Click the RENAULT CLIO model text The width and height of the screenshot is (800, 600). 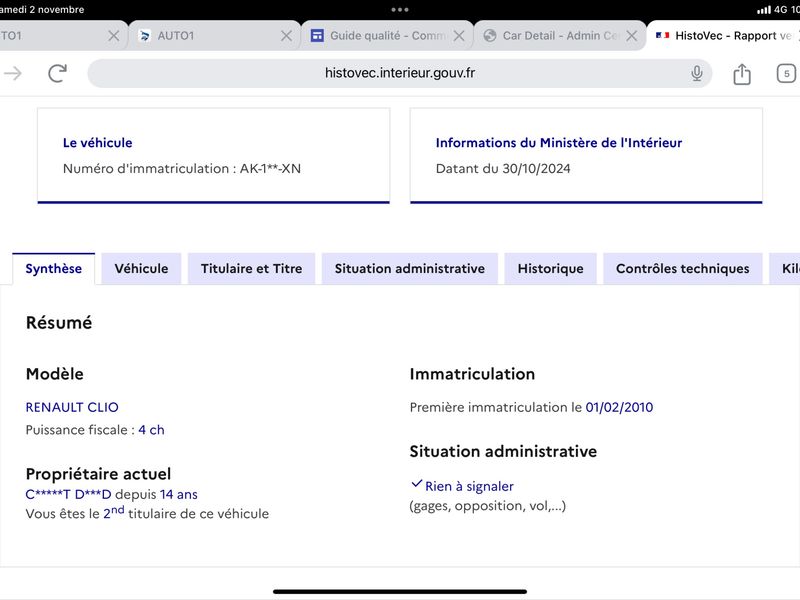(x=72, y=407)
